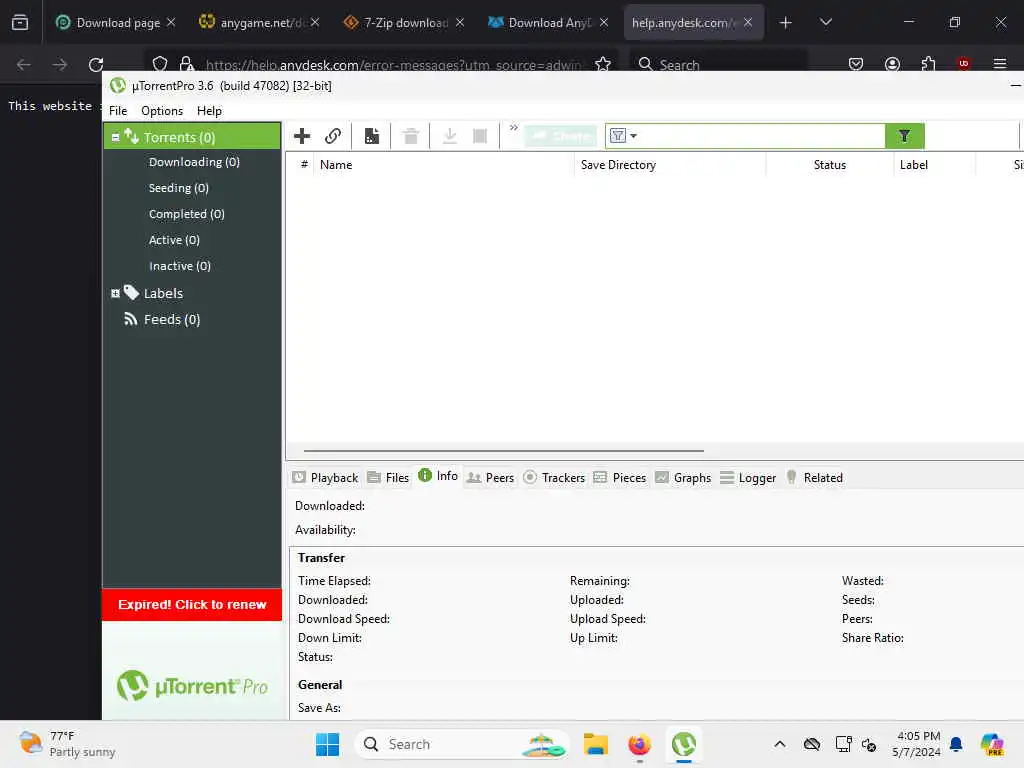Click Expired! Click to renew banner
This screenshot has height=768, width=1024.
pos(192,605)
